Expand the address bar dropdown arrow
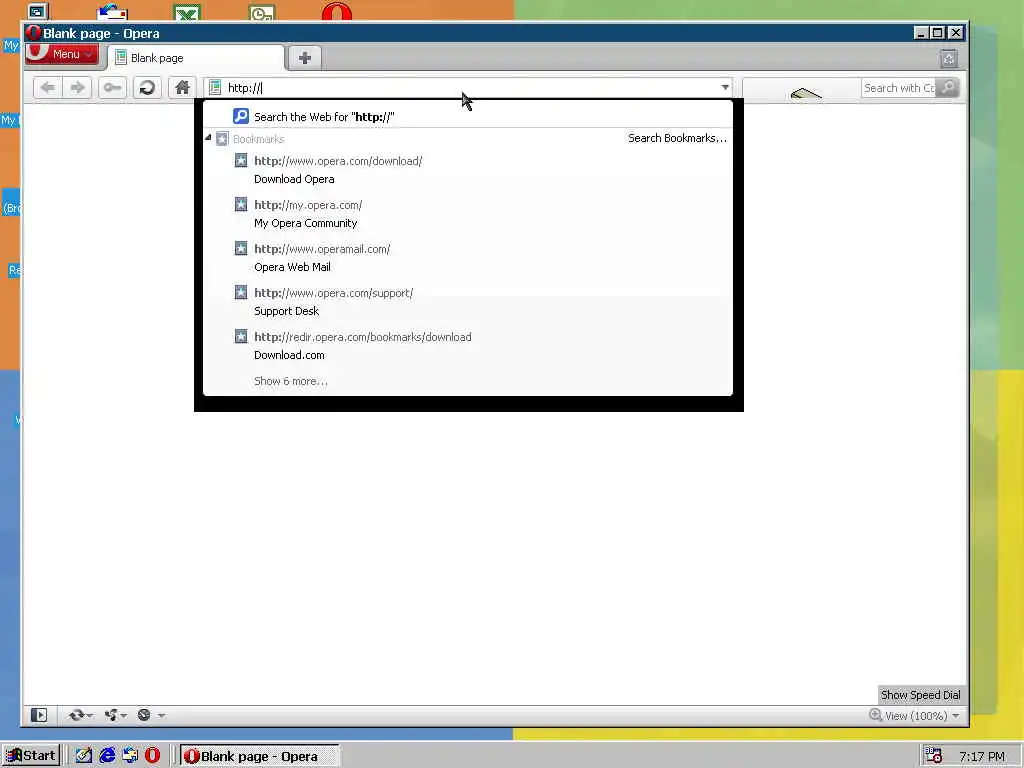This screenshot has height=768, width=1024. coord(725,88)
